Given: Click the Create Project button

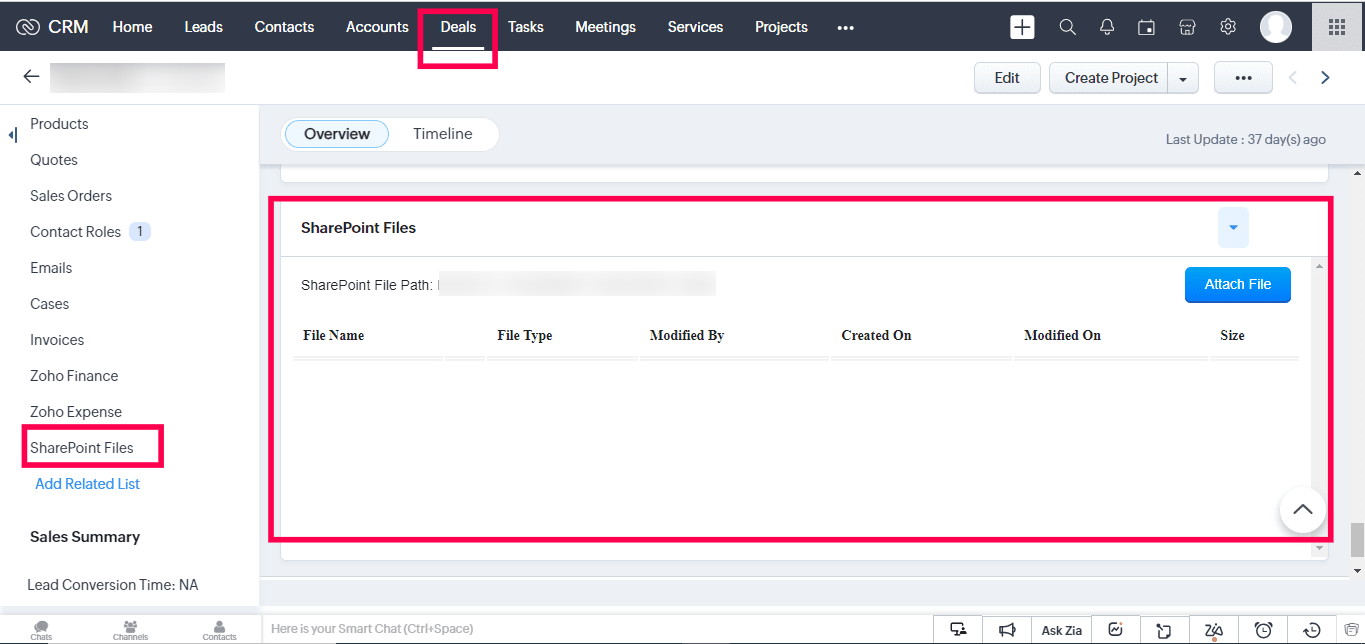Looking at the screenshot, I should (1110, 78).
